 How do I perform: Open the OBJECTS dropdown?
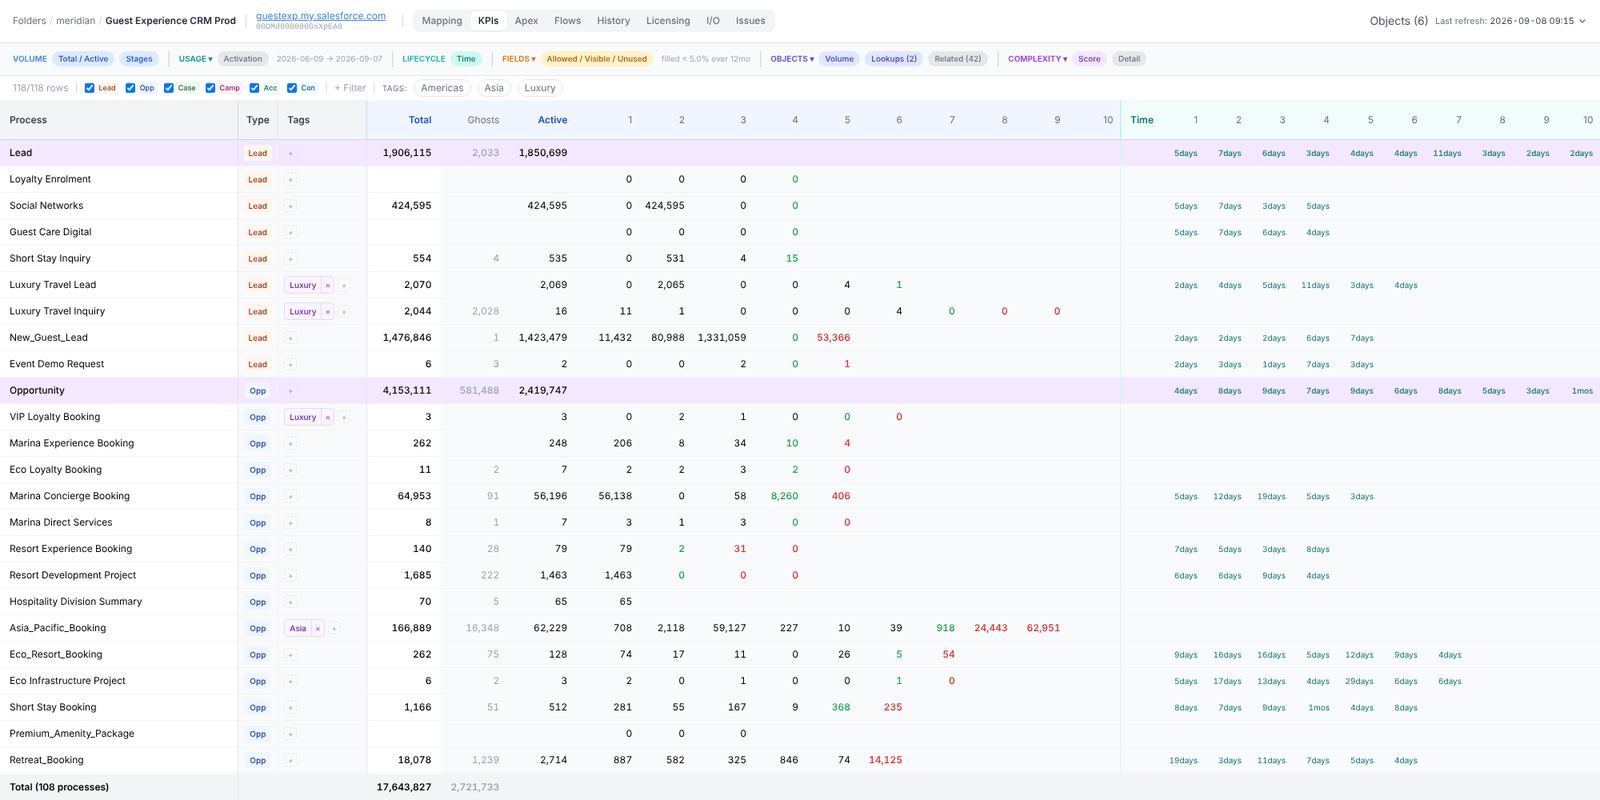(792, 59)
